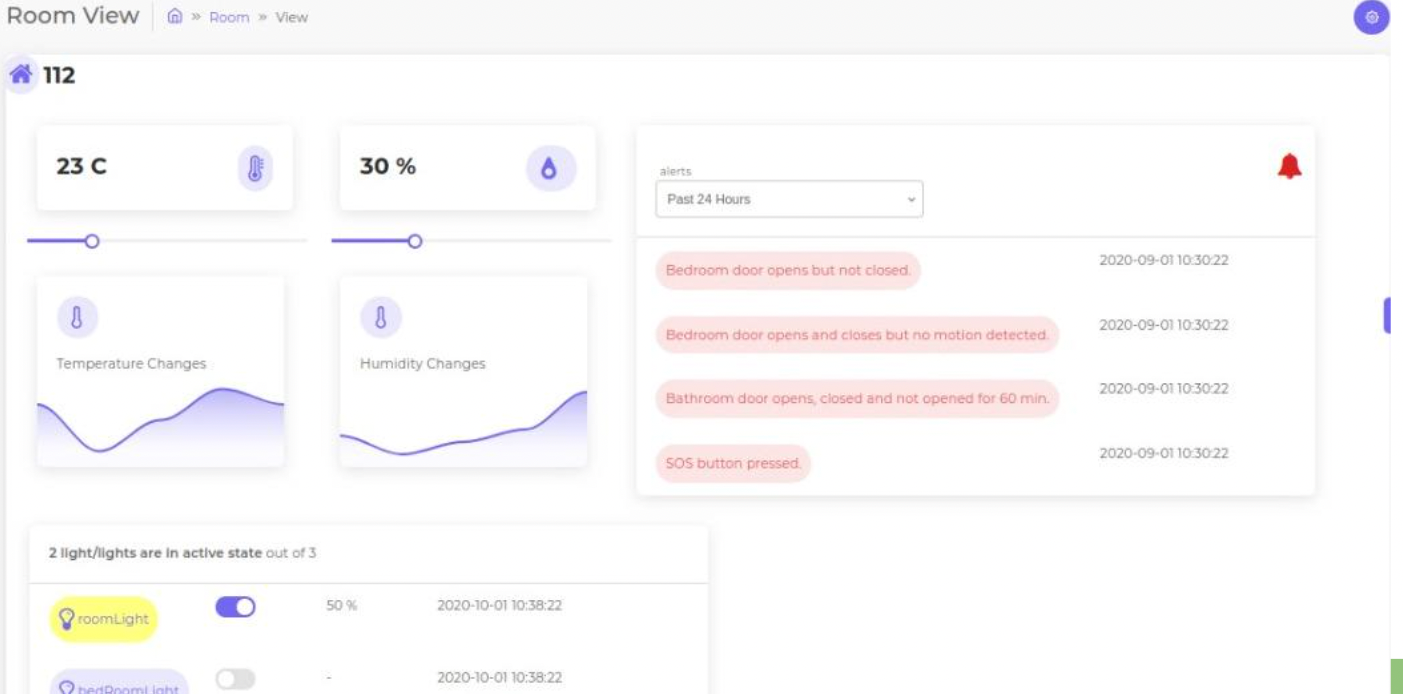Viewport: 1408px width, 694px height.
Task: Click the water drop icon on humidity card
Action: [x=550, y=168]
